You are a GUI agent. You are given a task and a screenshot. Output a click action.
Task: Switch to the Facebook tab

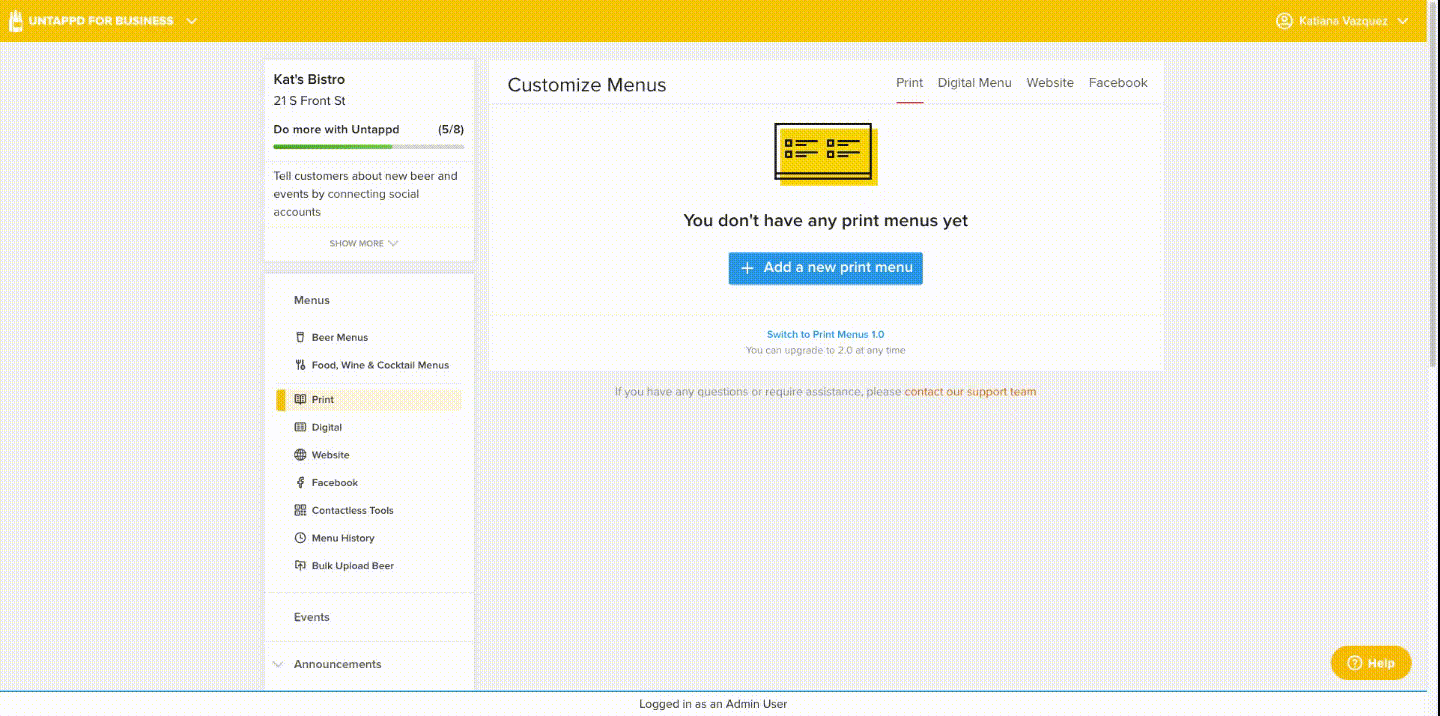(1118, 83)
